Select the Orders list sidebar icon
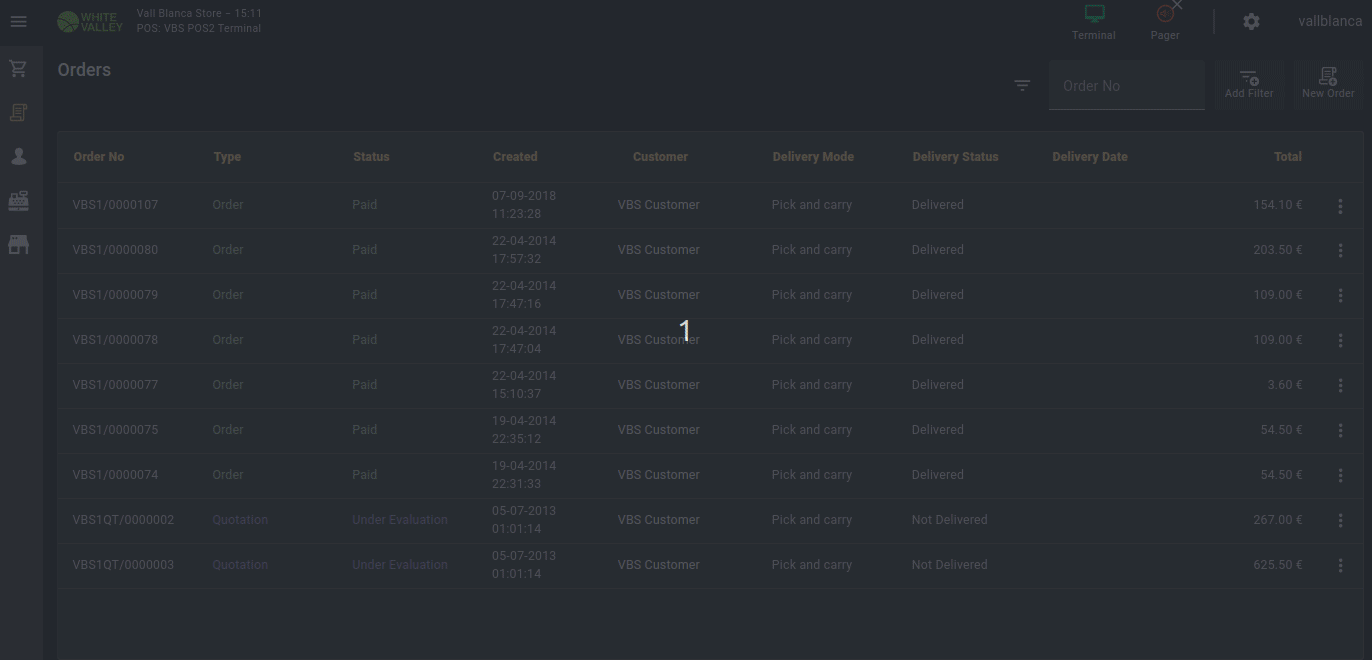This screenshot has width=1372, height=660. [x=18, y=113]
